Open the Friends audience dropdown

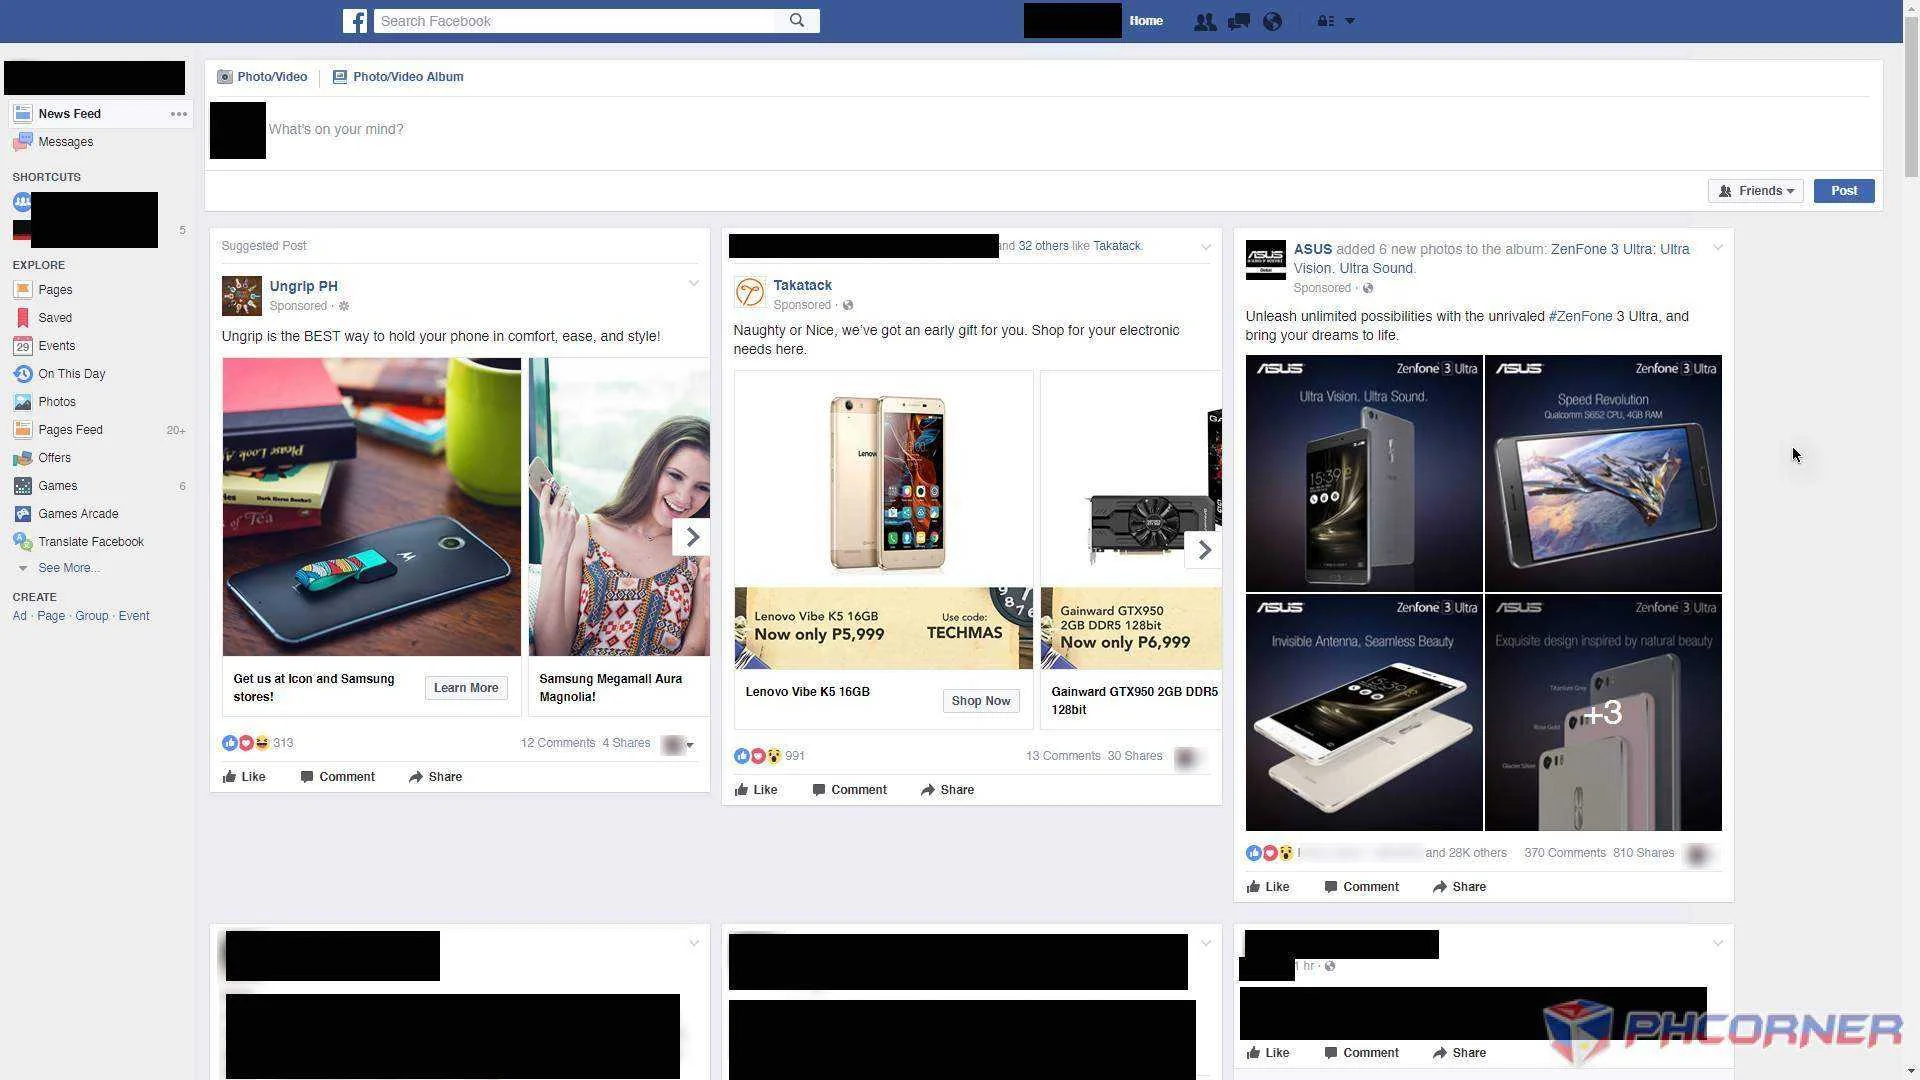click(1756, 191)
